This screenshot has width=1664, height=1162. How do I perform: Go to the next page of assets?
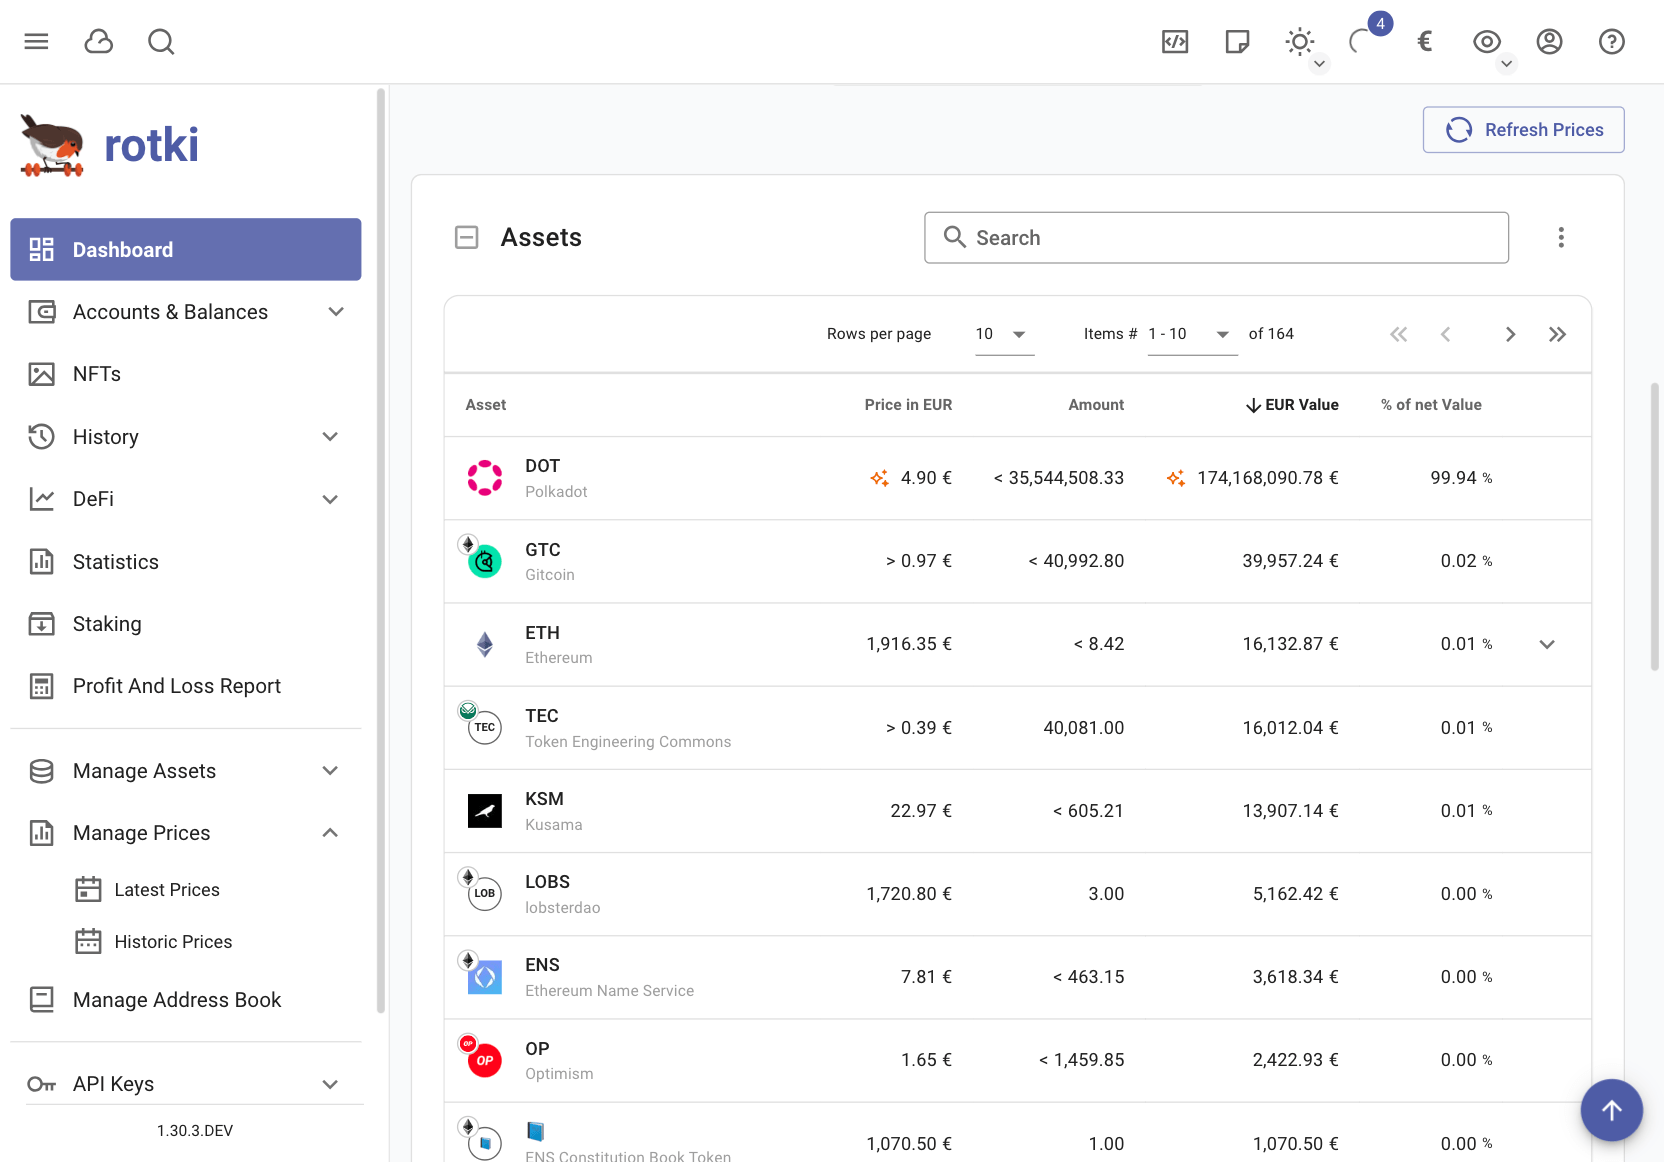pos(1510,334)
